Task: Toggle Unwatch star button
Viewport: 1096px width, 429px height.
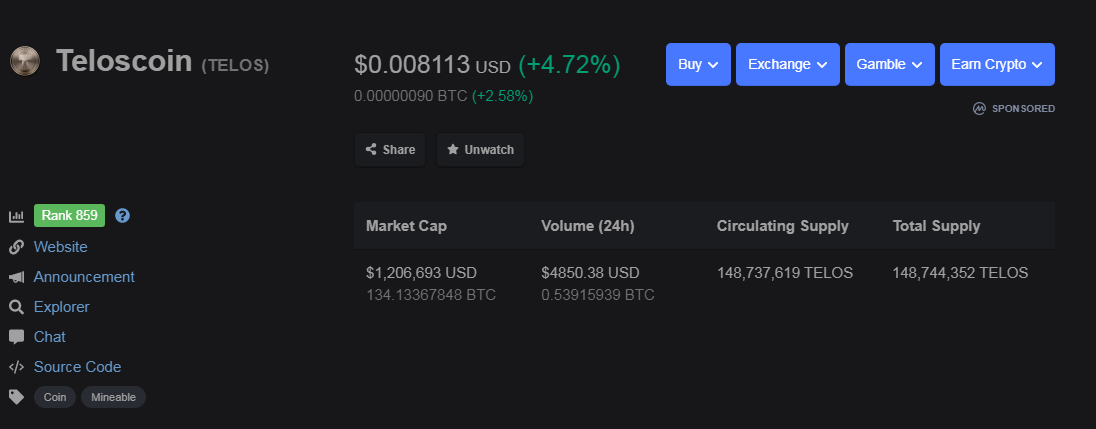Action: coord(480,150)
